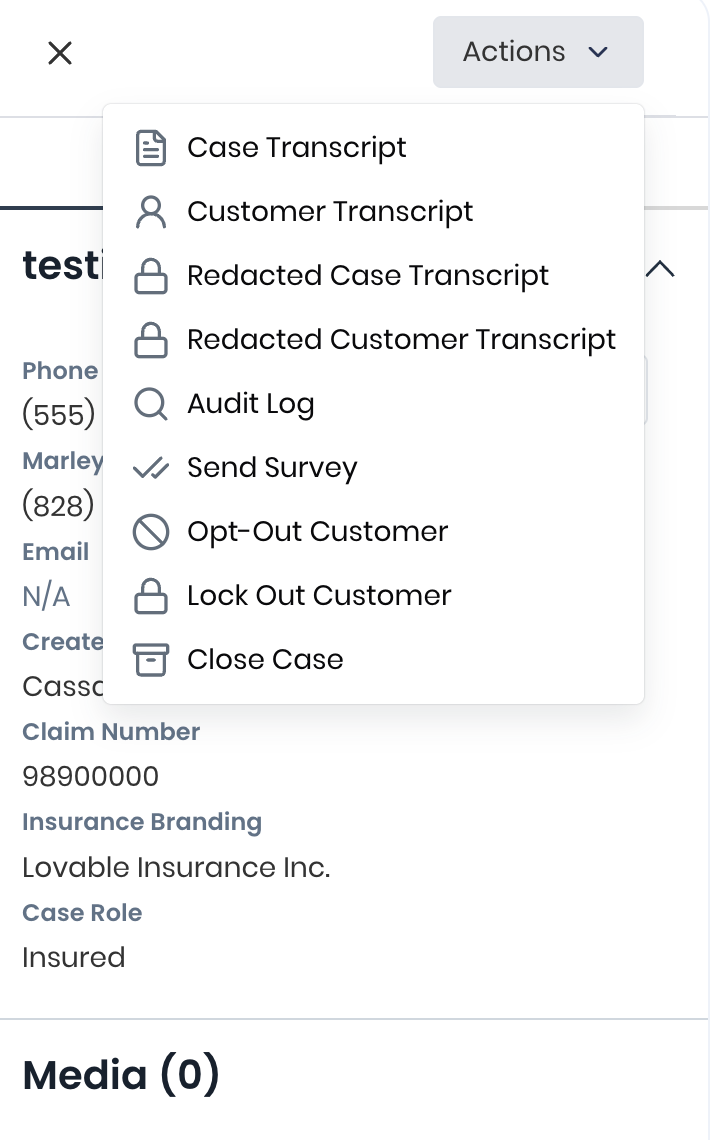Choose Redacted Customer Transcript option

[401, 340]
